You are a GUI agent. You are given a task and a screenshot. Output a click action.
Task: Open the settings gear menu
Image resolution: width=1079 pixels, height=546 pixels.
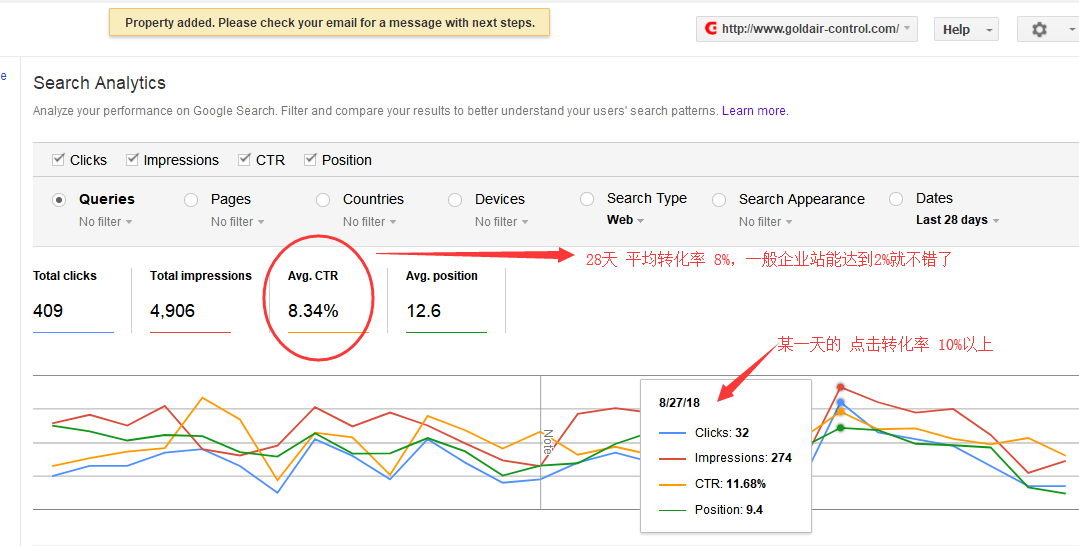pos(1045,30)
